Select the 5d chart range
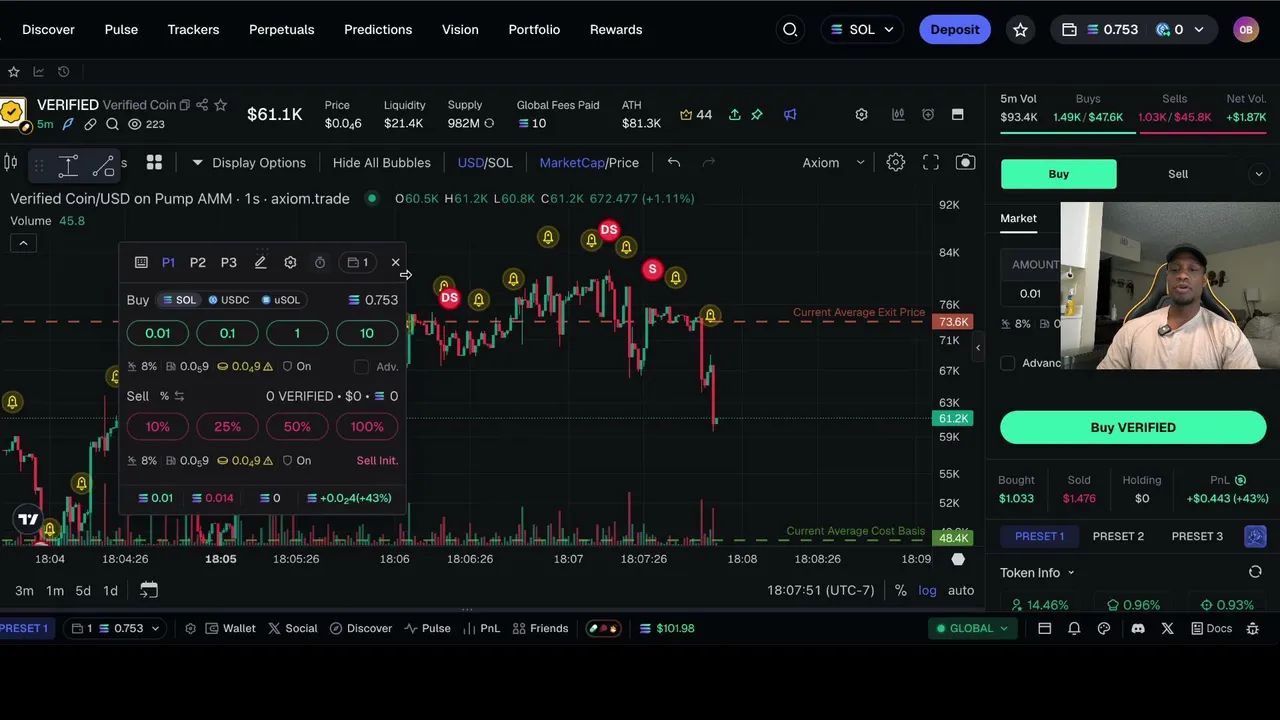The image size is (1280, 720). 83,590
